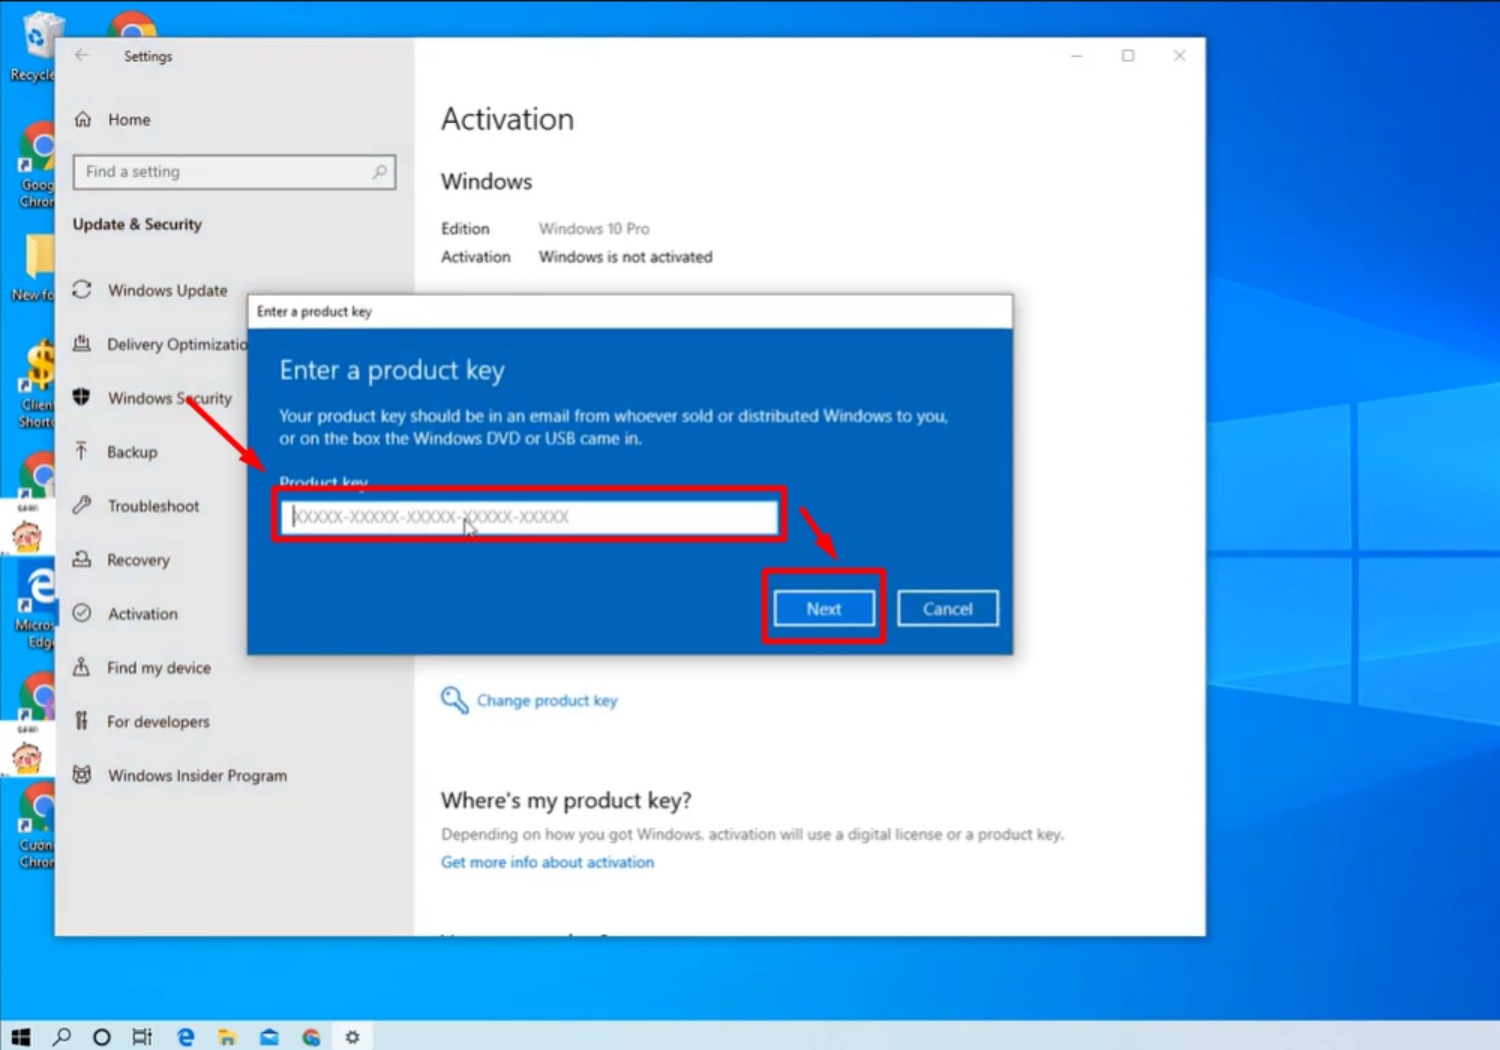
Task: Minimize the Settings window
Action: point(1076,56)
